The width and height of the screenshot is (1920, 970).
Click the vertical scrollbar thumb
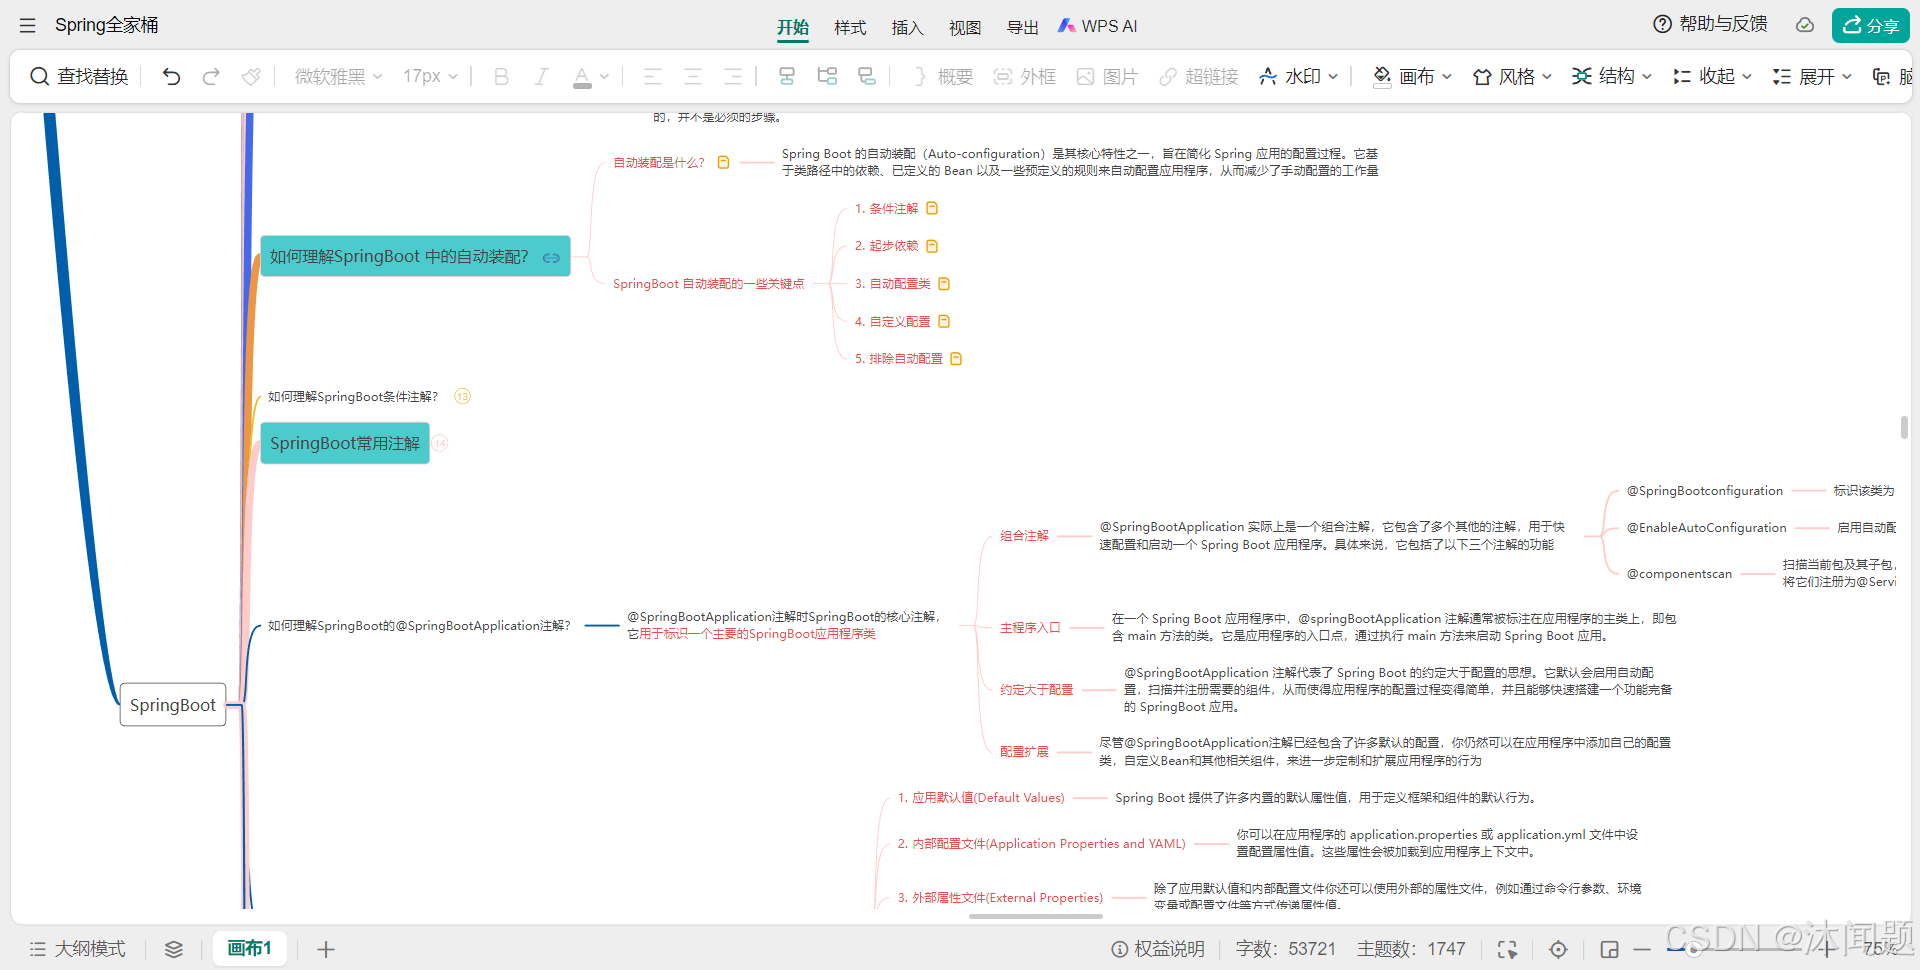1904,427
